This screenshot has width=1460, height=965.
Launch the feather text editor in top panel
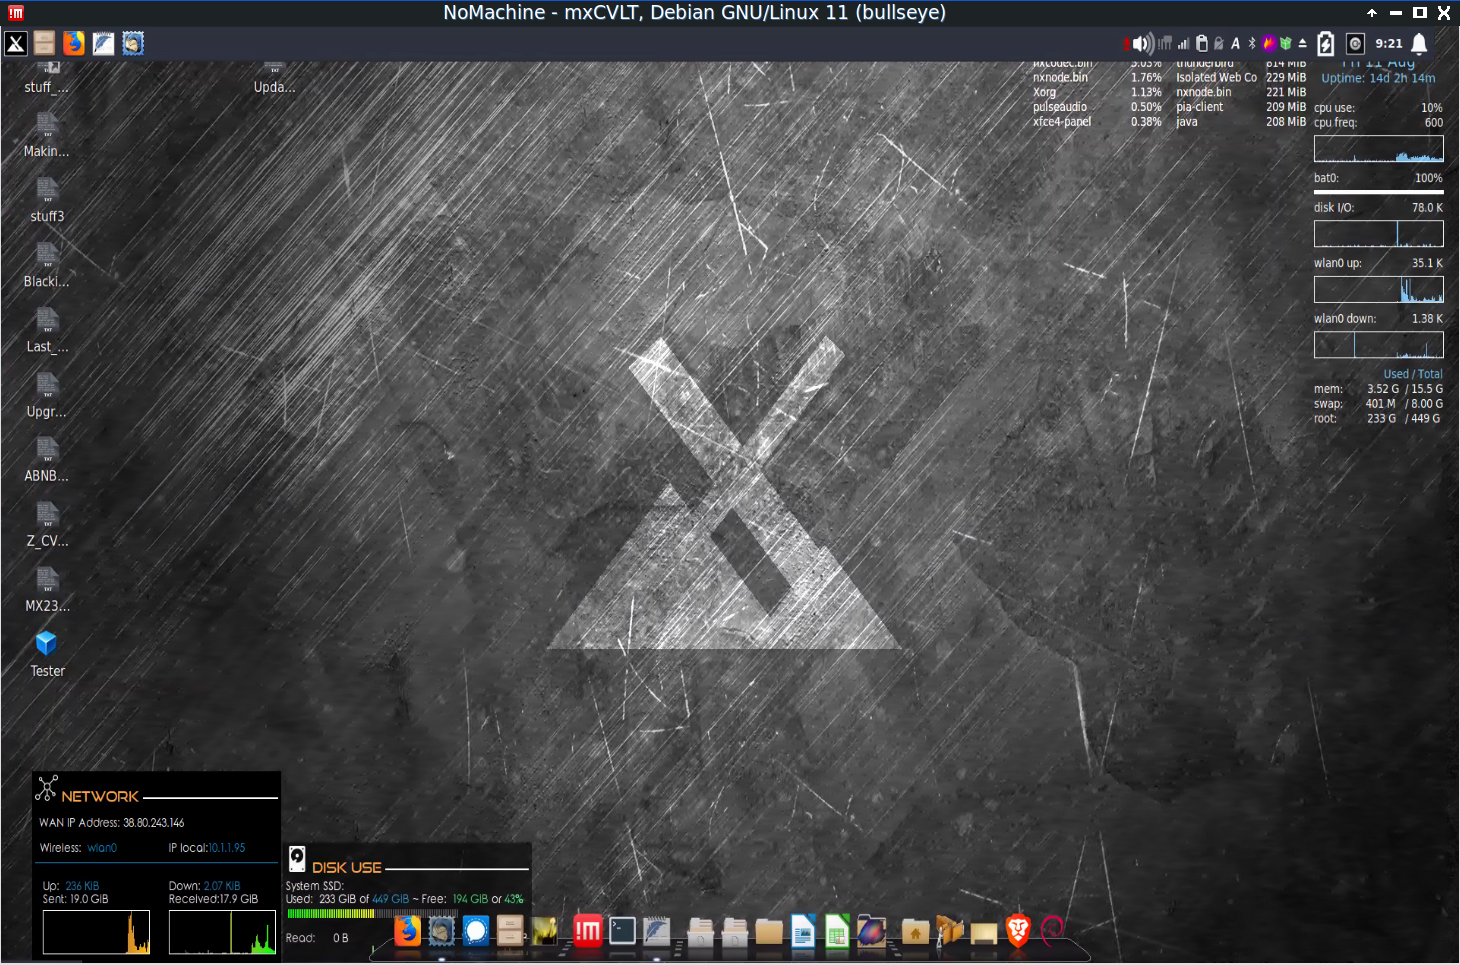[x=103, y=43]
